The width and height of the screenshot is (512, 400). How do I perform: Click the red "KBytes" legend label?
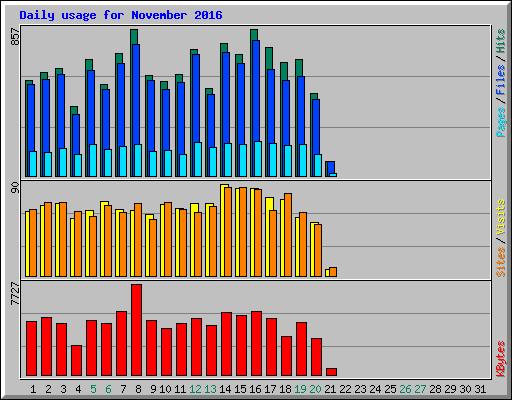point(500,359)
